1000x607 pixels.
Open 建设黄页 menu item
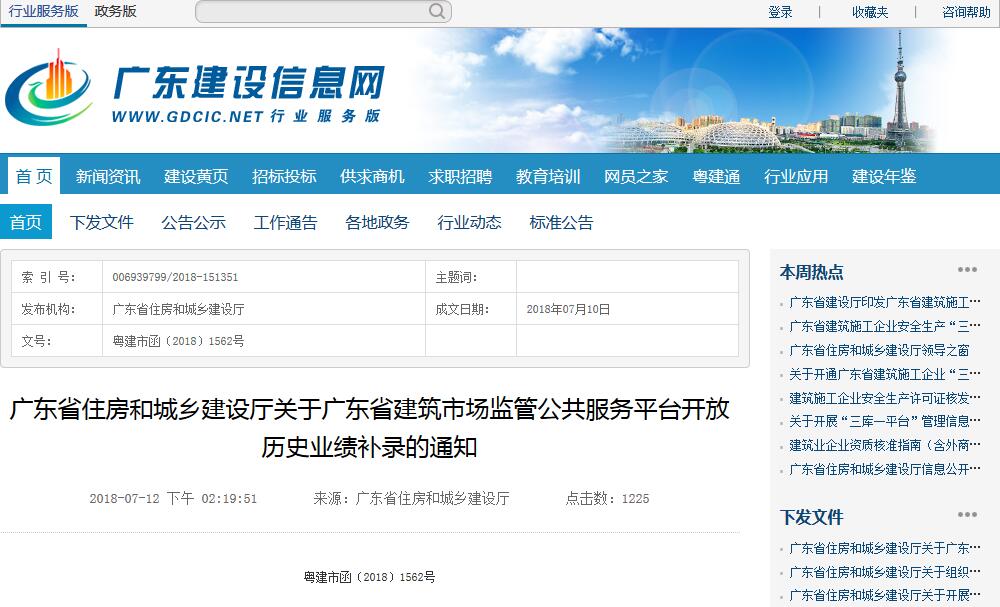point(196,177)
